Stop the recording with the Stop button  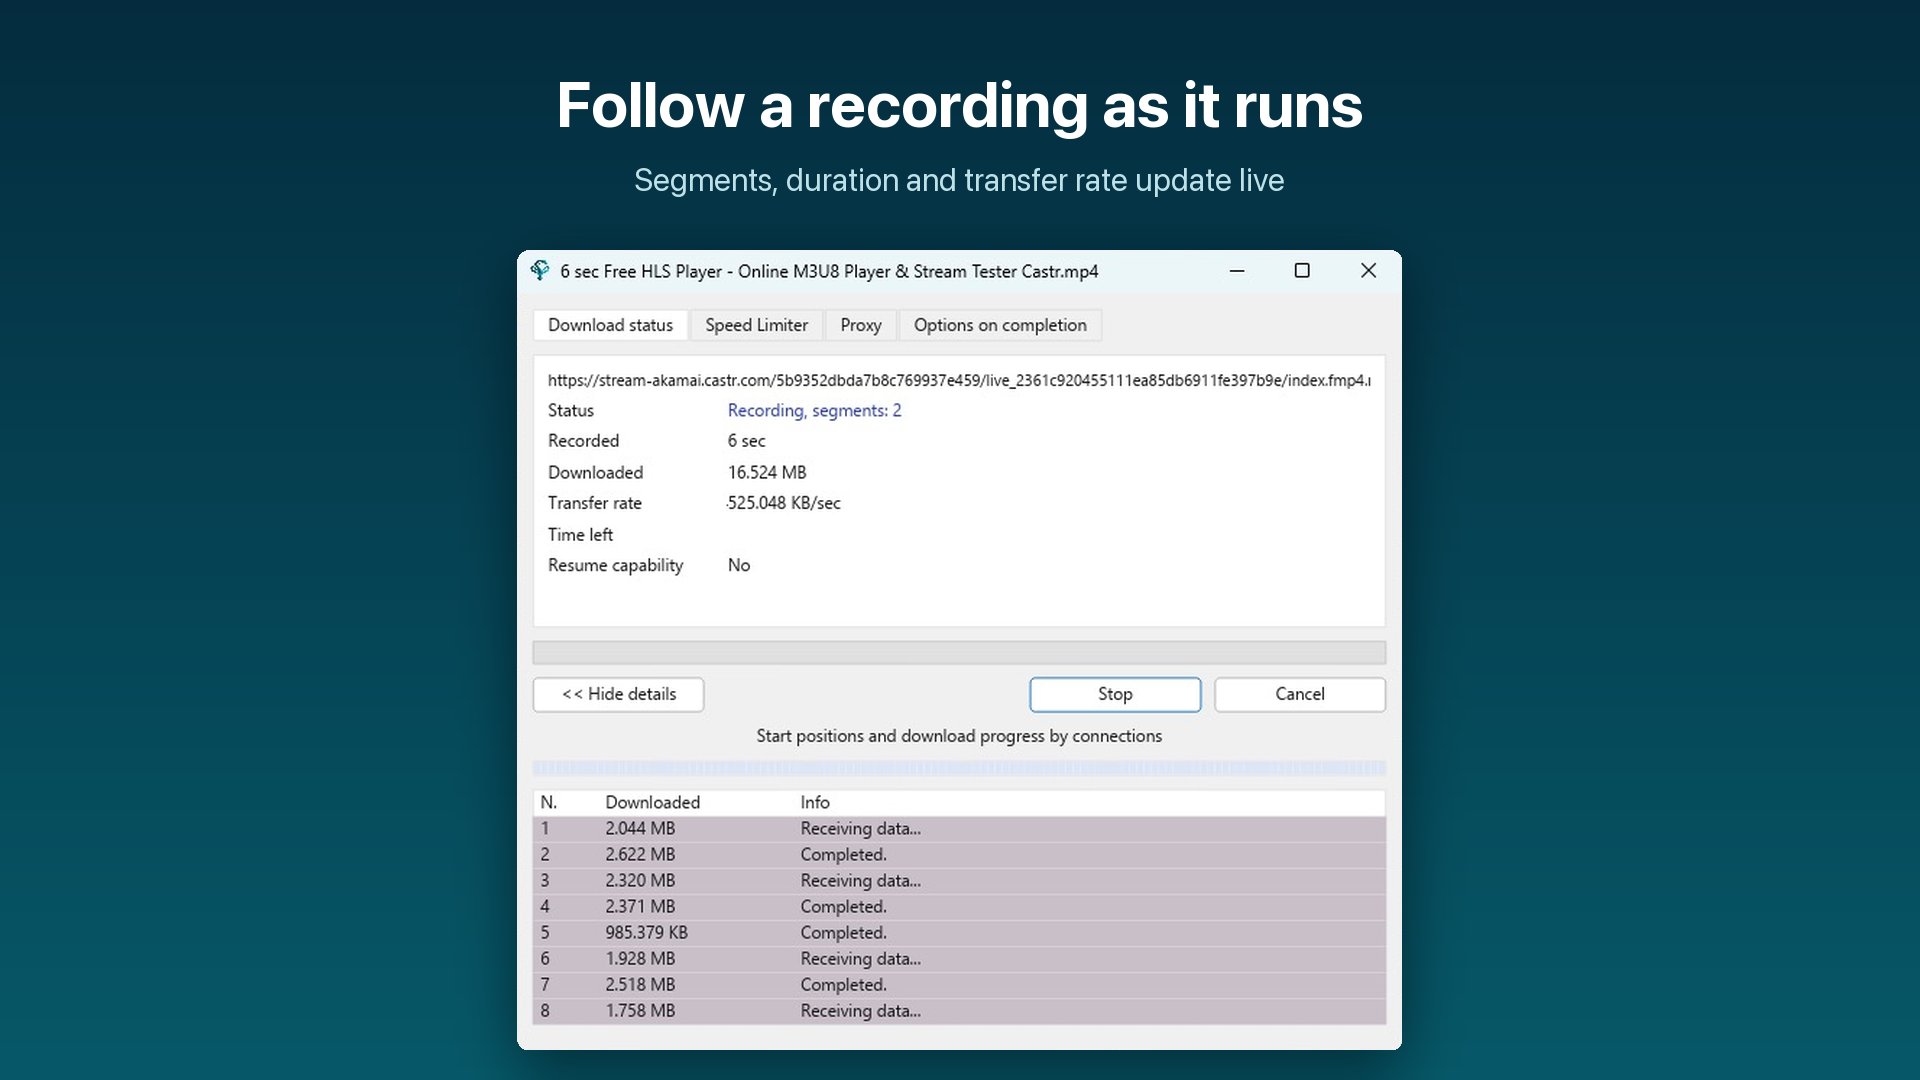pyautogui.click(x=1115, y=694)
